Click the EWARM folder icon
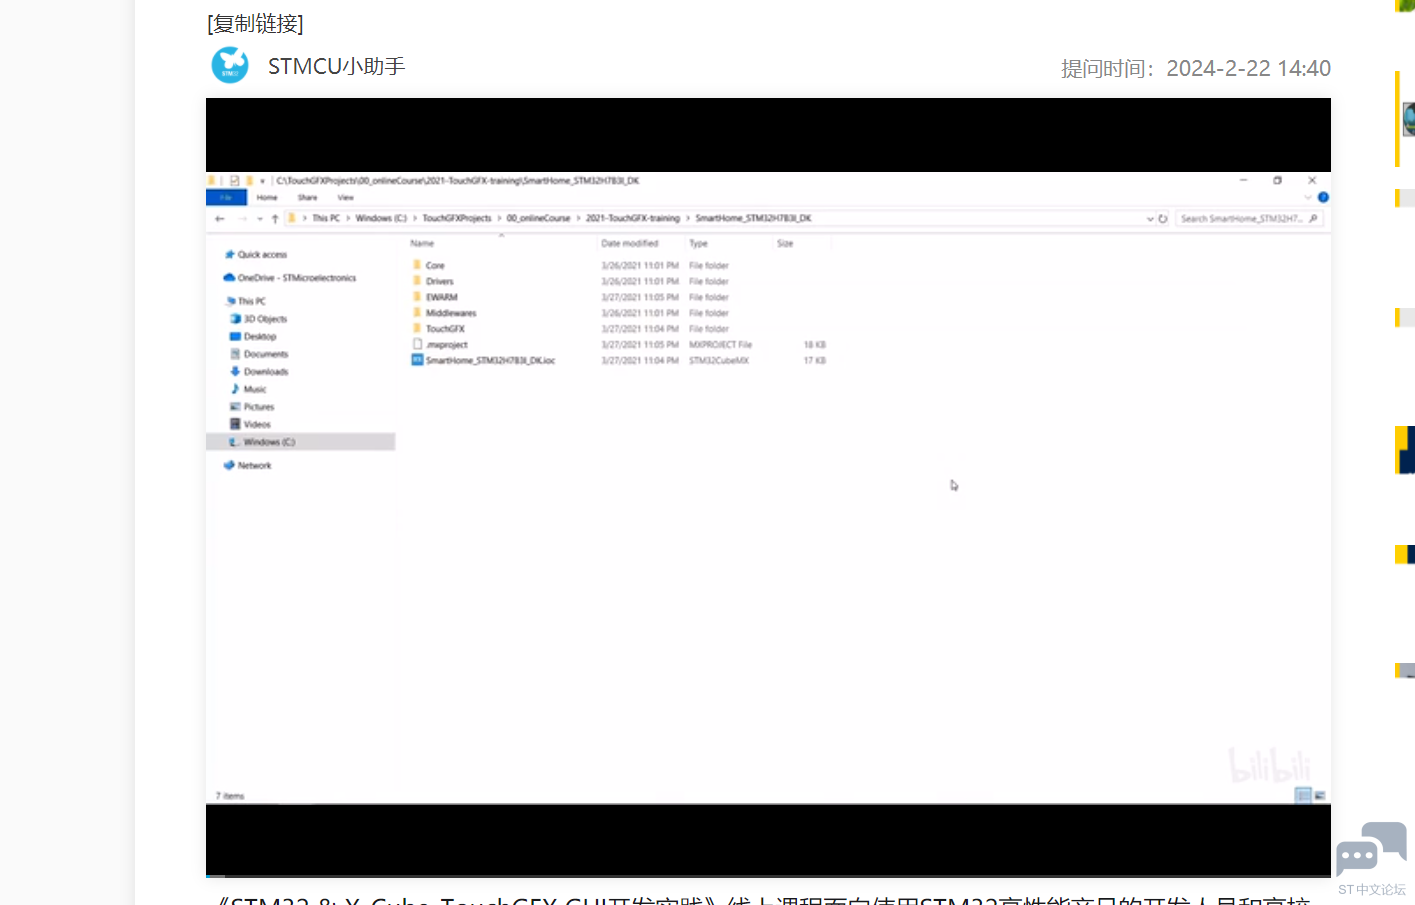 [417, 297]
